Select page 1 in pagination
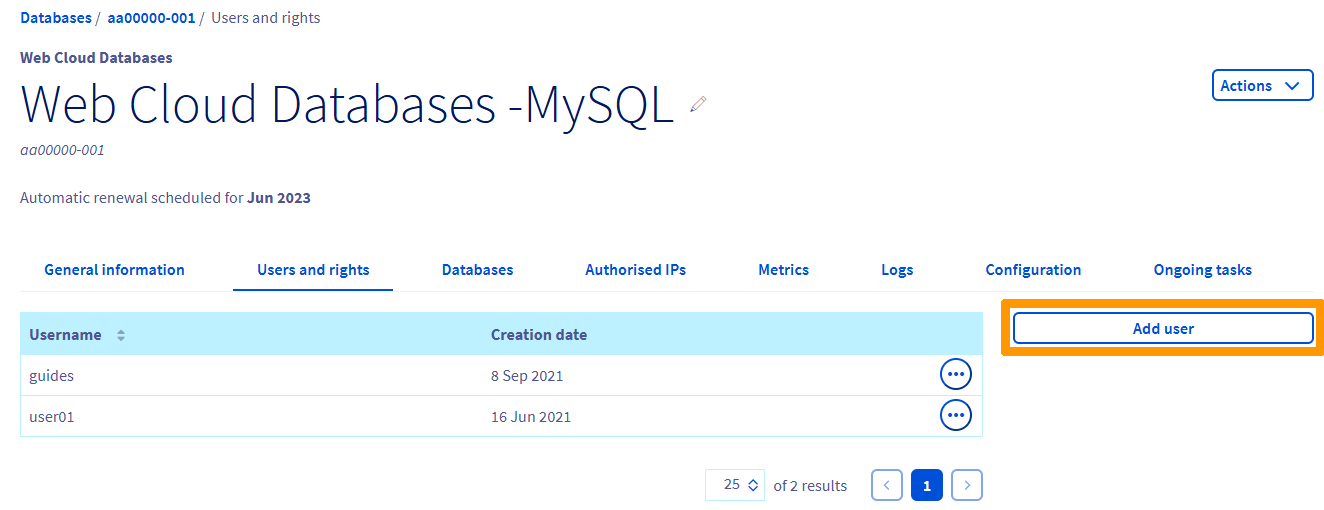Image resolution: width=1324 pixels, height=510 pixels. [926, 485]
